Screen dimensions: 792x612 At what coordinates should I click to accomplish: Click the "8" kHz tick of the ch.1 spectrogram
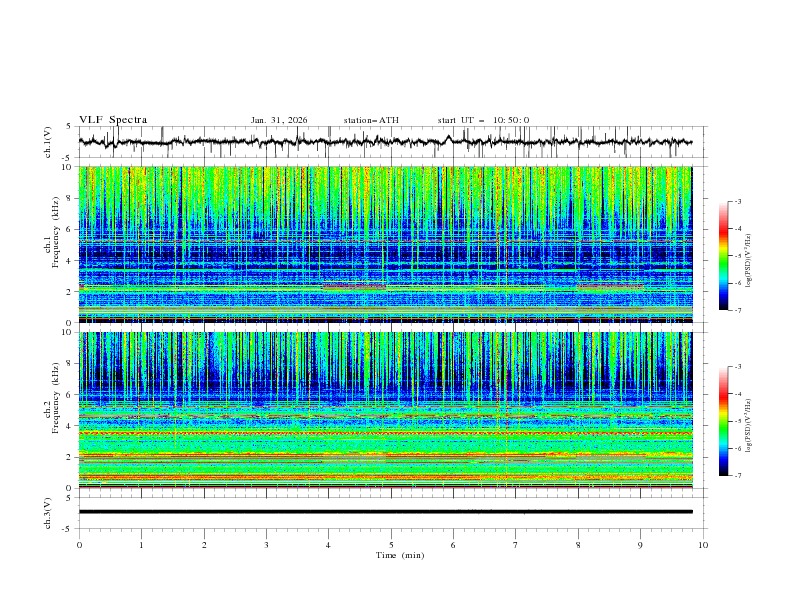pyautogui.click(x=71, y=198)
